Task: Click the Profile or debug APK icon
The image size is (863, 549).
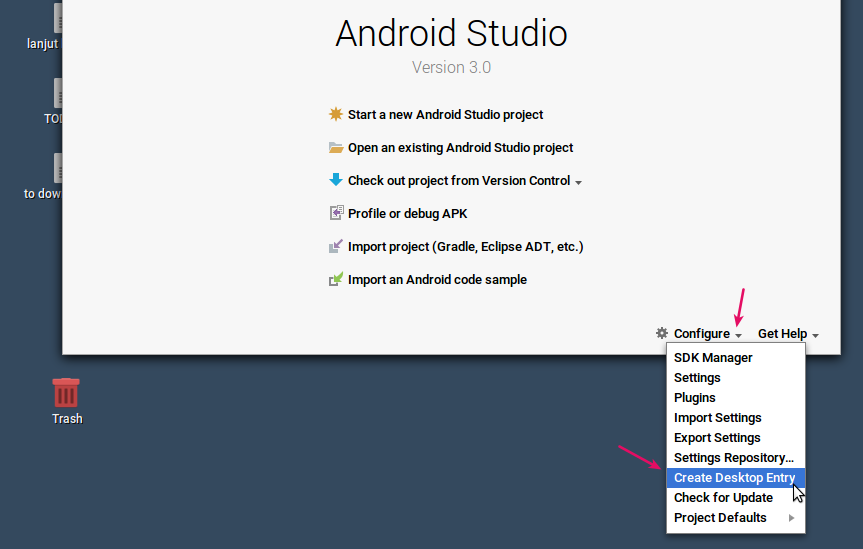Action: pyautogui.click(x=336, y=213)
